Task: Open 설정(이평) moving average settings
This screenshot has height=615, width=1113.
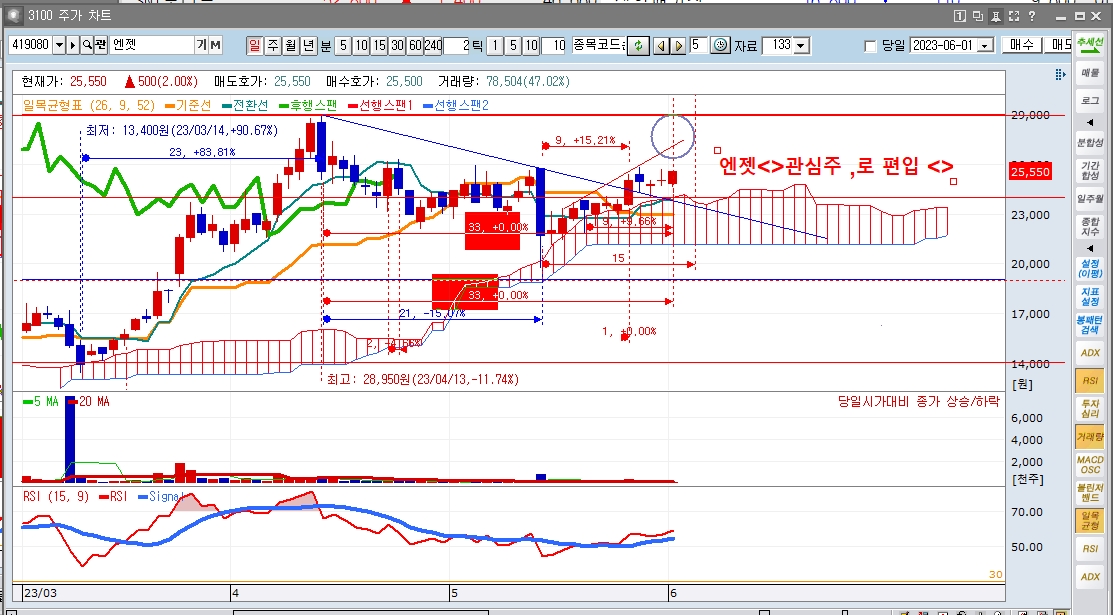Action: [1090, 268]
